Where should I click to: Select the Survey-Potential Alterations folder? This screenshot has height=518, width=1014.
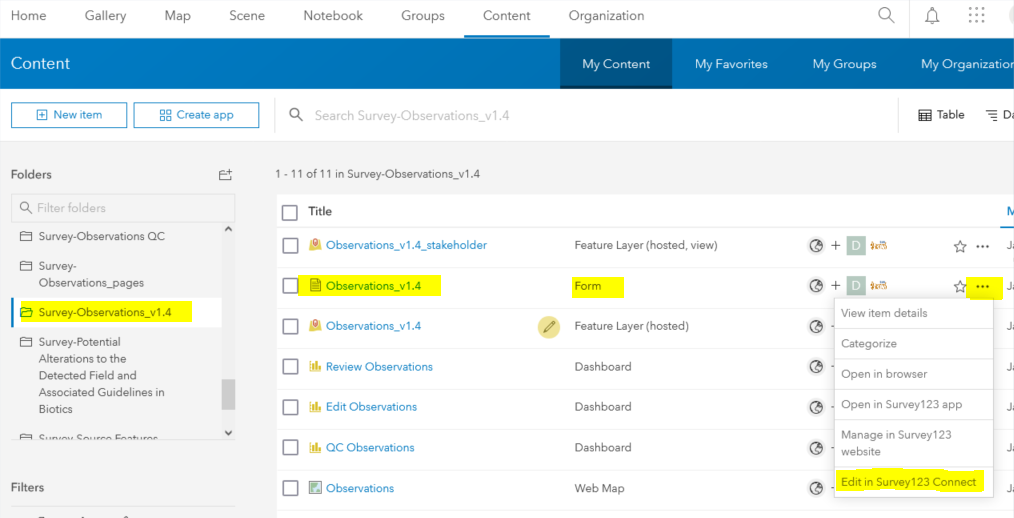[x=102, y=375]
